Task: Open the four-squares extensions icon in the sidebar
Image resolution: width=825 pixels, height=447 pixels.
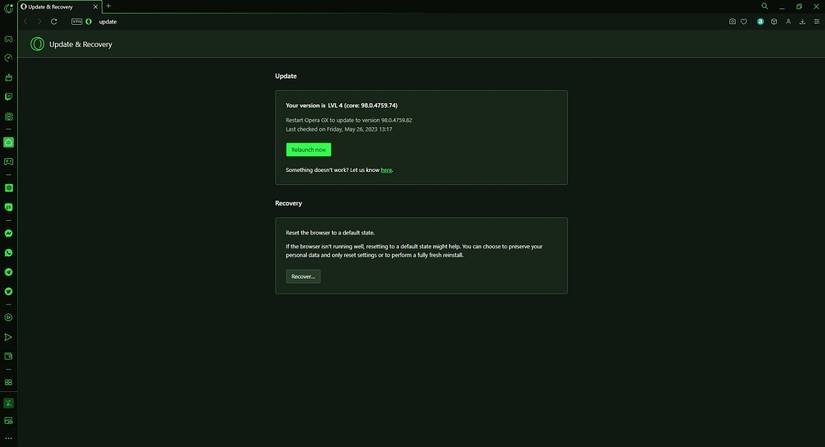Action: (x=8, y=382)
